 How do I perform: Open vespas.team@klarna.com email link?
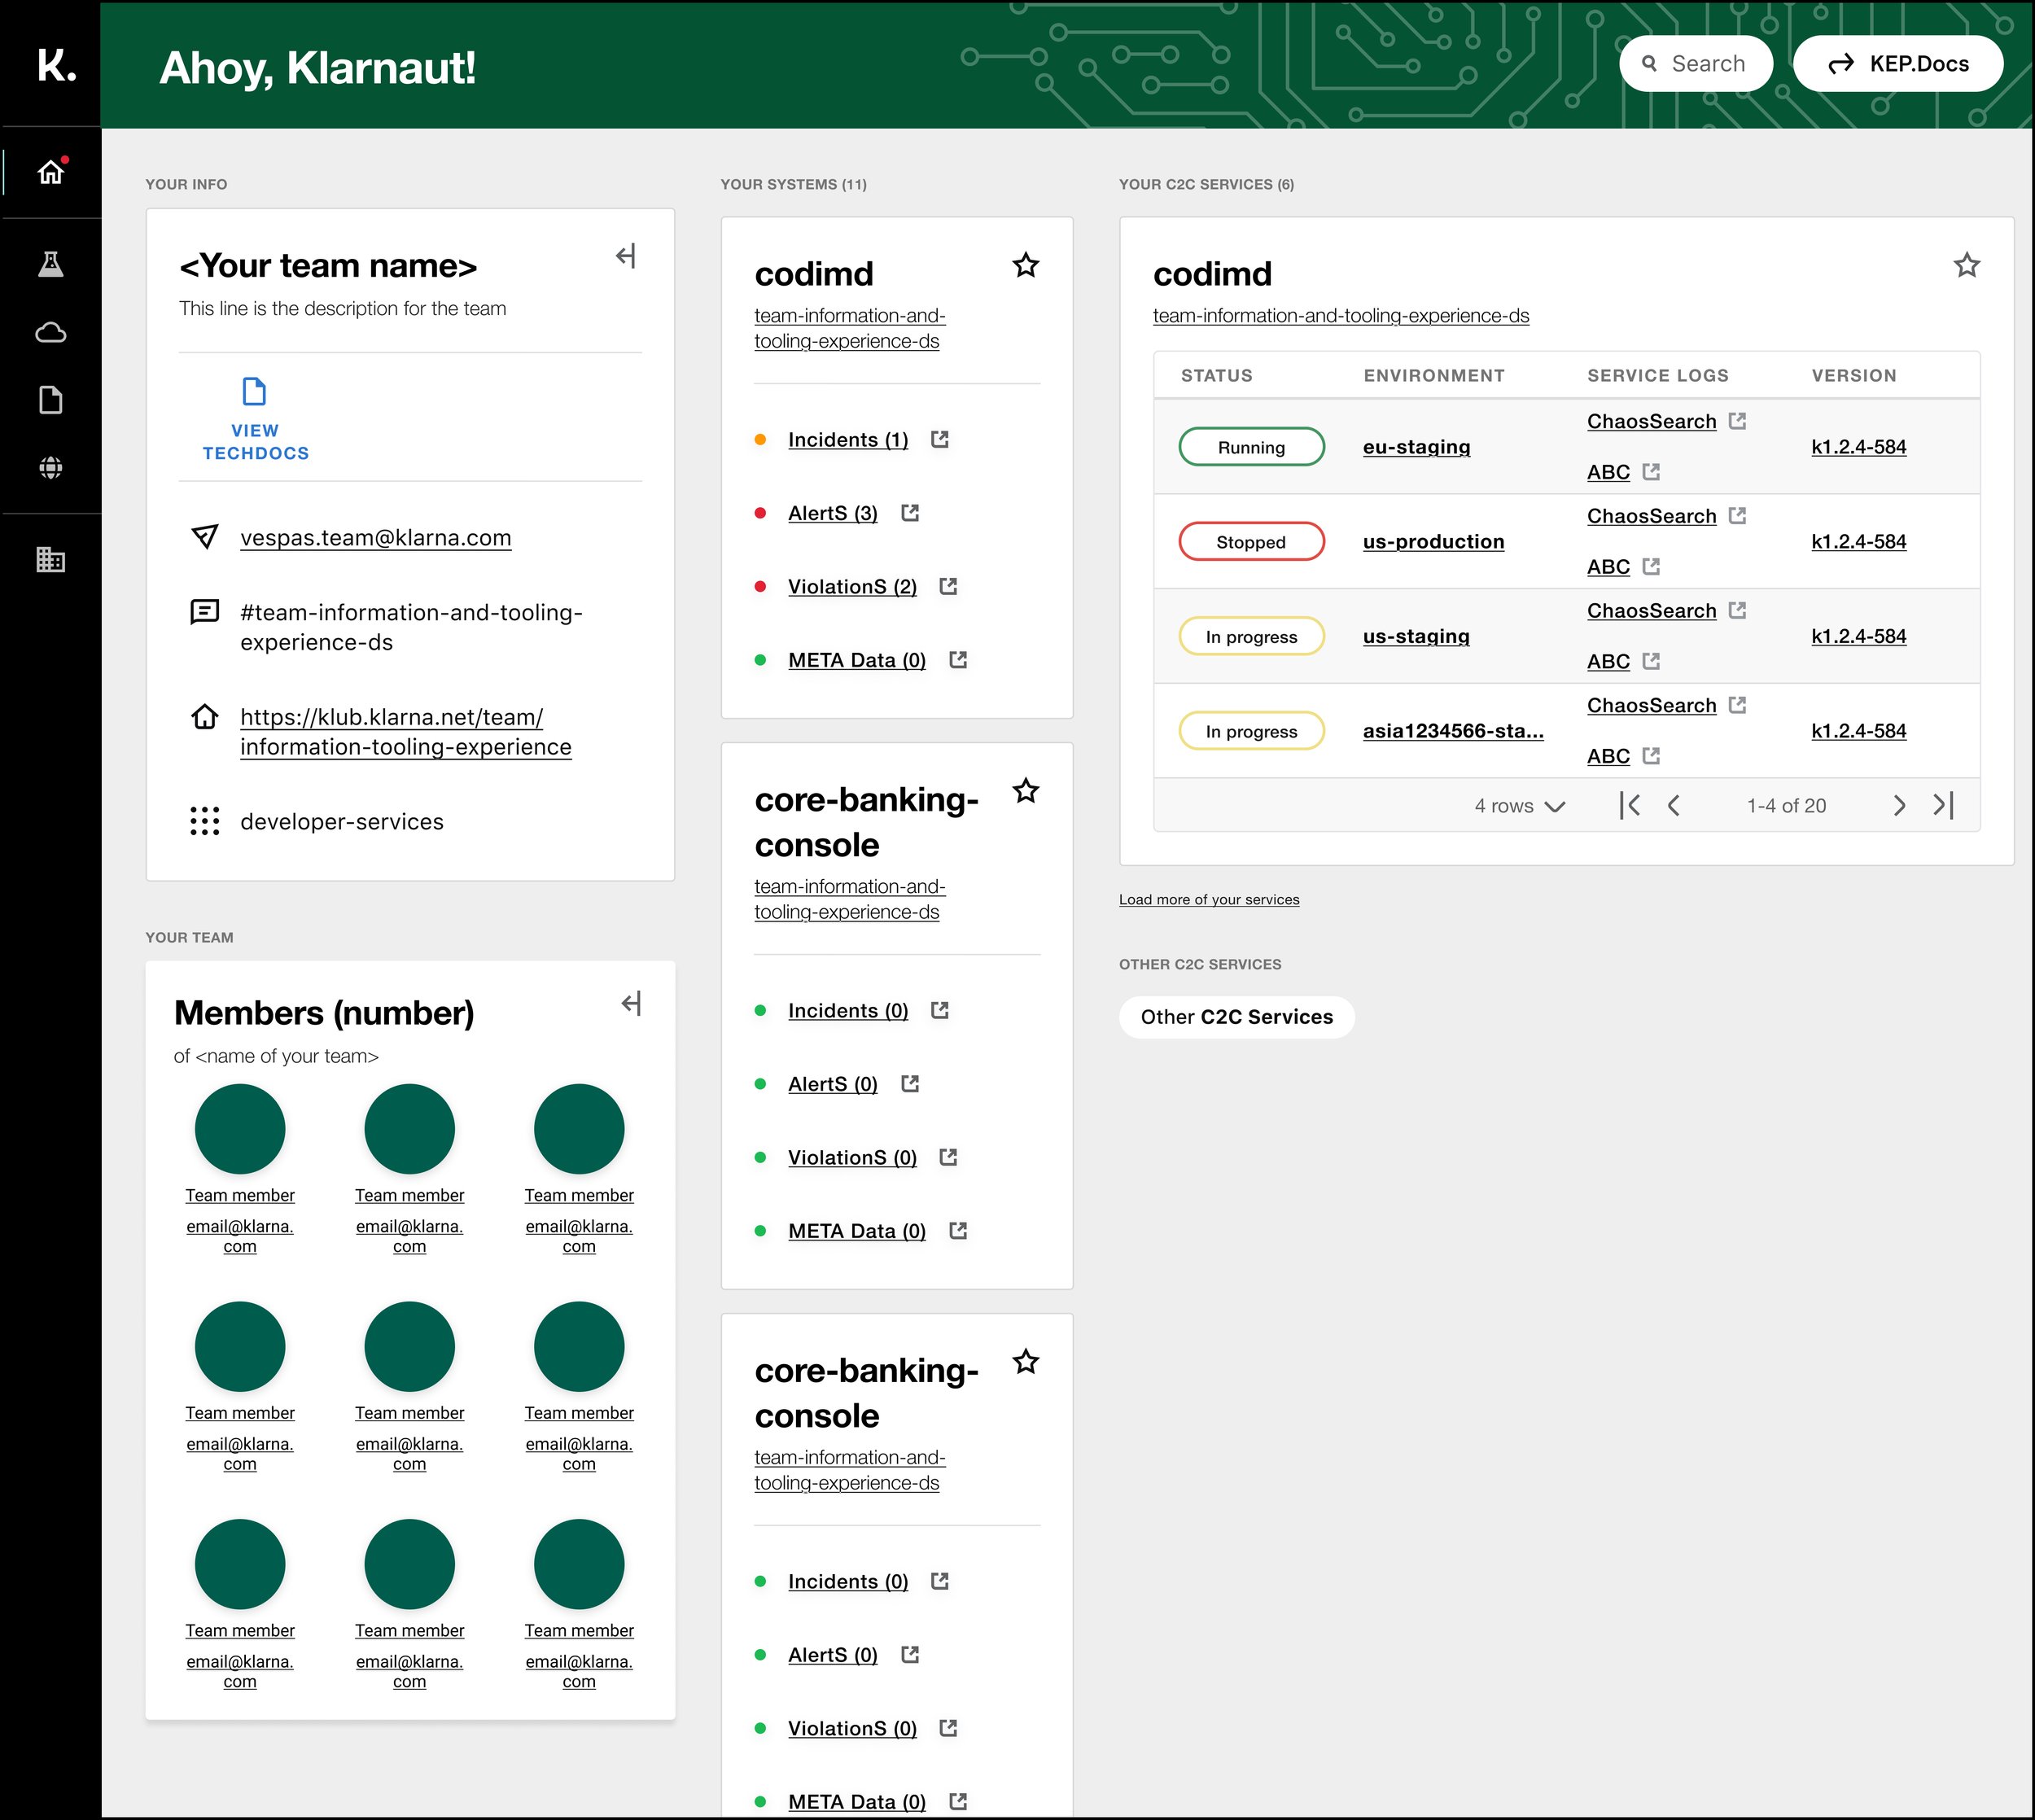point(376,538)
